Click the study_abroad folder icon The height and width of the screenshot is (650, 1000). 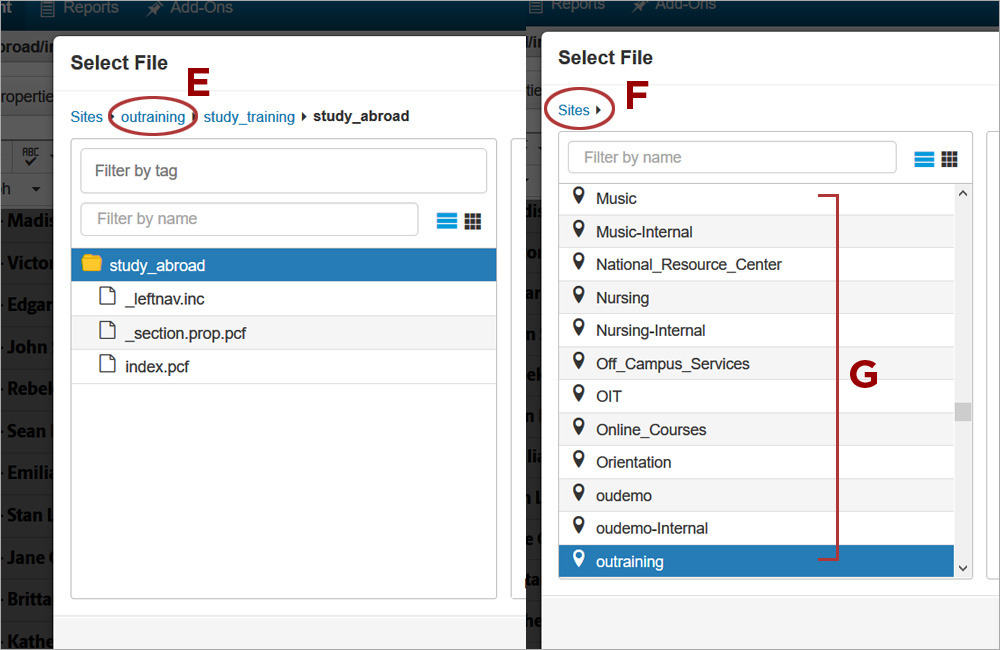[x=92, y=264]
